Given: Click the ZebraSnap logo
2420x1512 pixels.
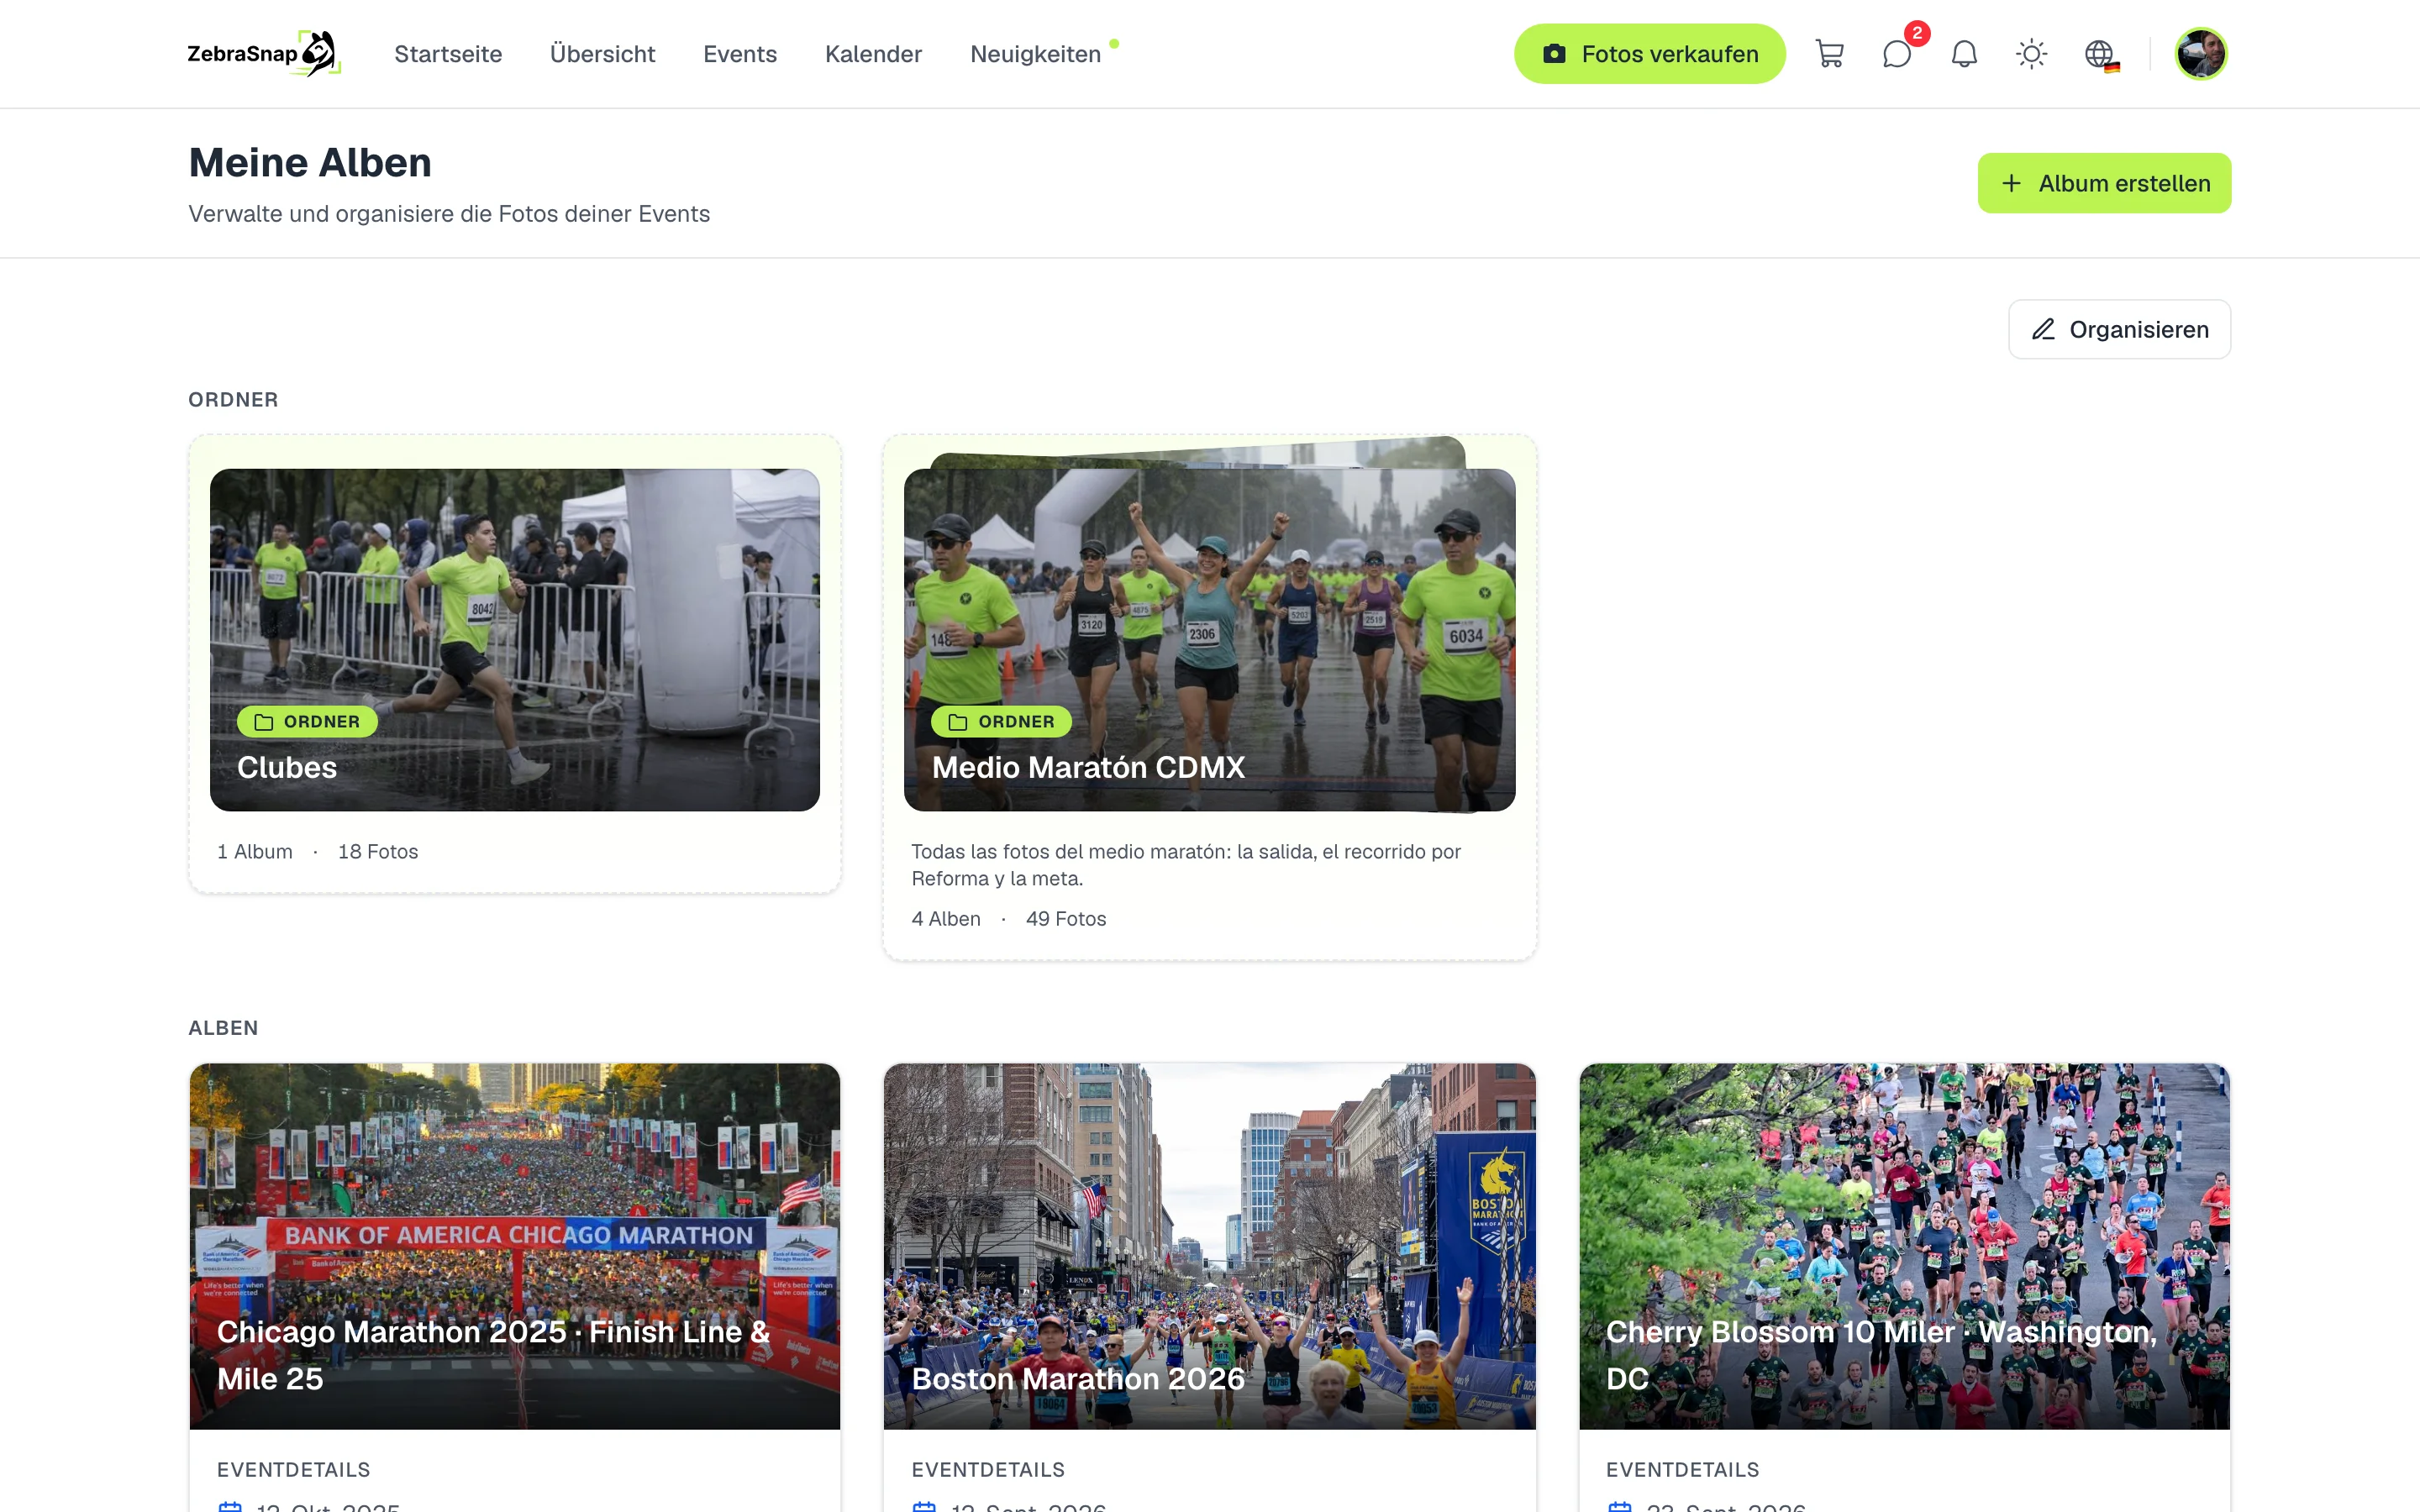Looking at the screenshot, I should (264, 54).
